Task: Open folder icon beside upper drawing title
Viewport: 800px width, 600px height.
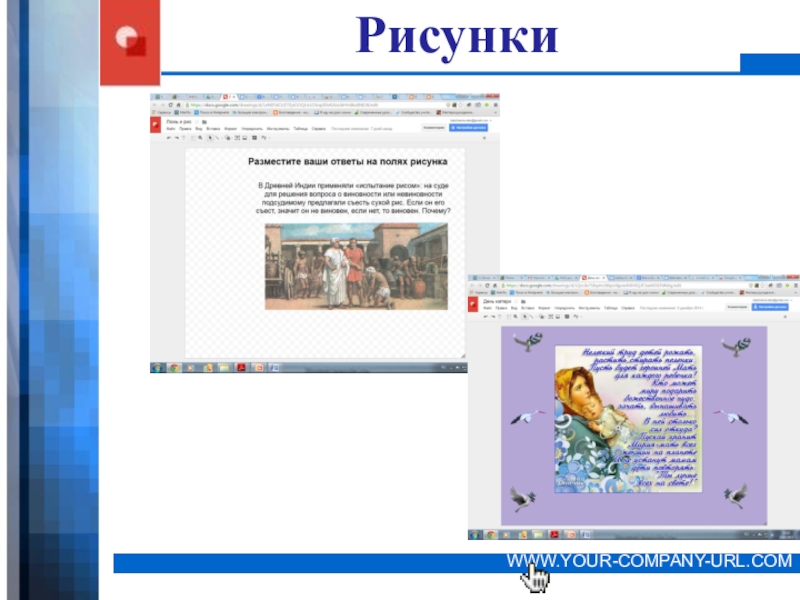Action: click(204, 122)
